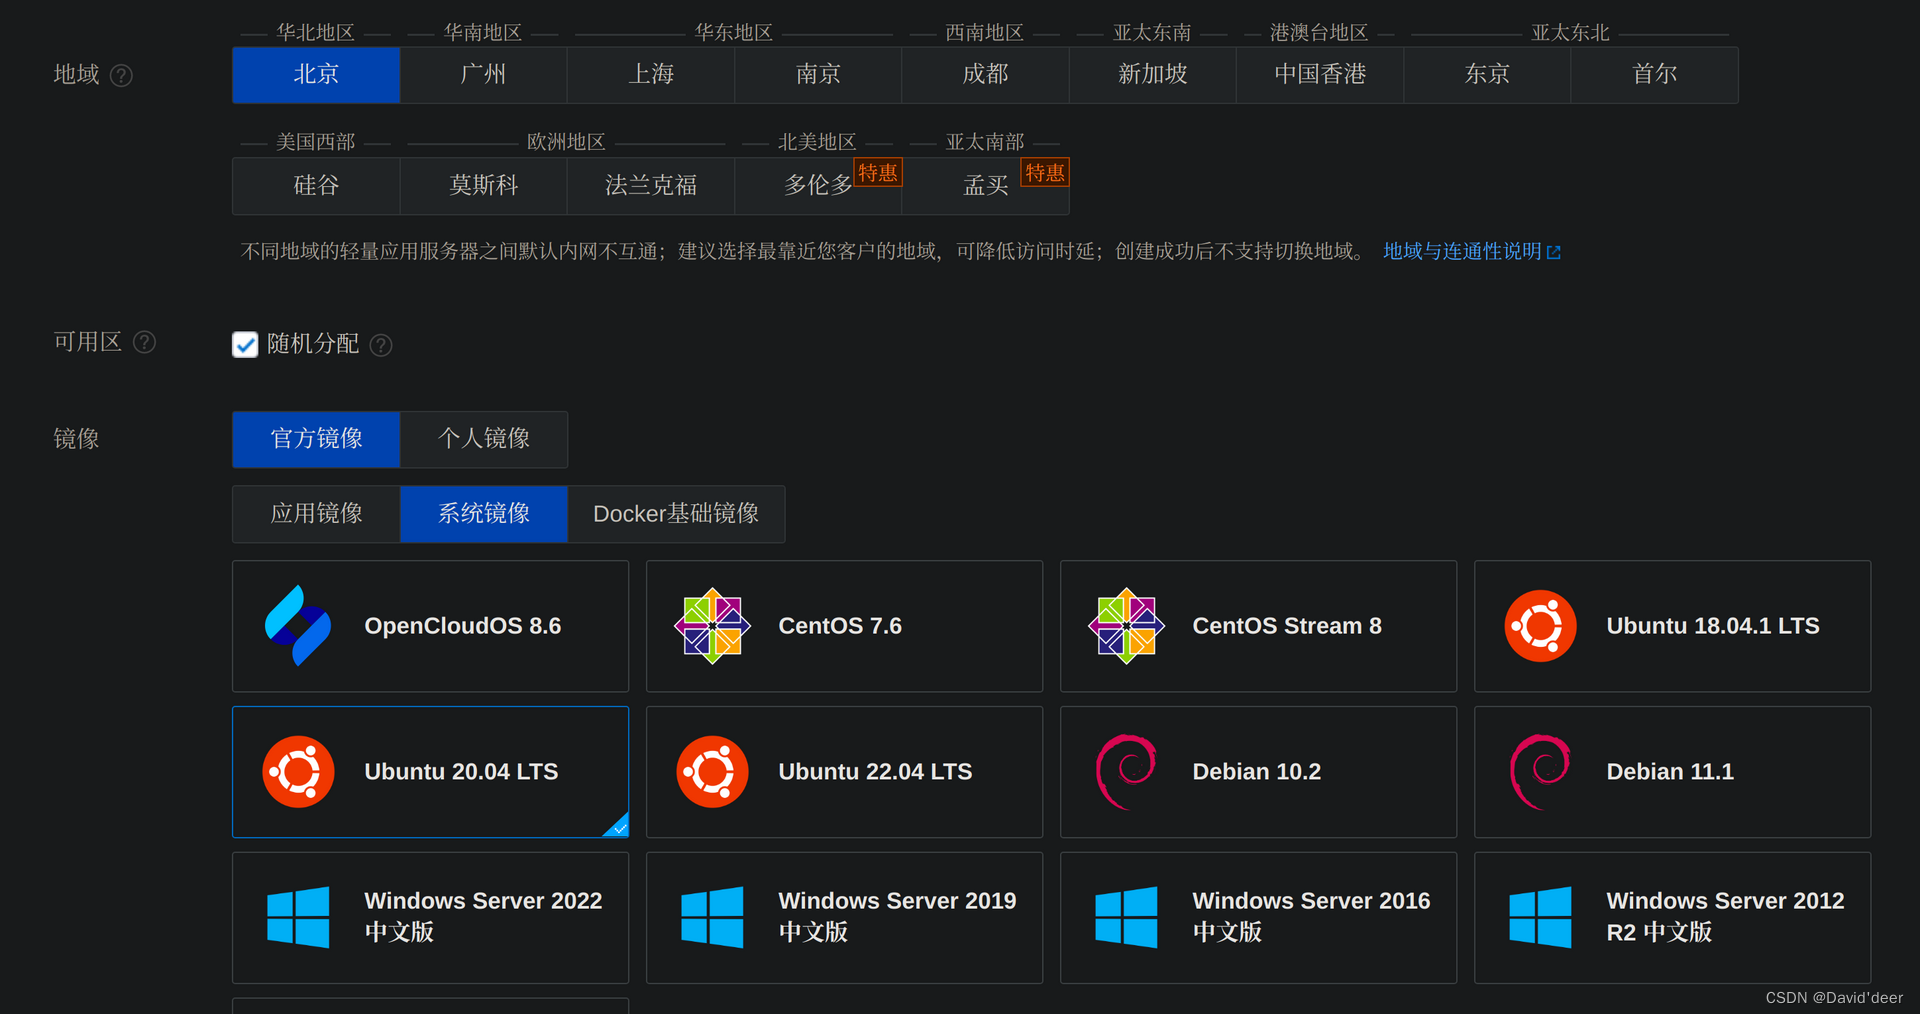Open the 系统镜像 tab
This screenshot has width=1920, height=1014.
pyautogui.click(x=484, y=514)
